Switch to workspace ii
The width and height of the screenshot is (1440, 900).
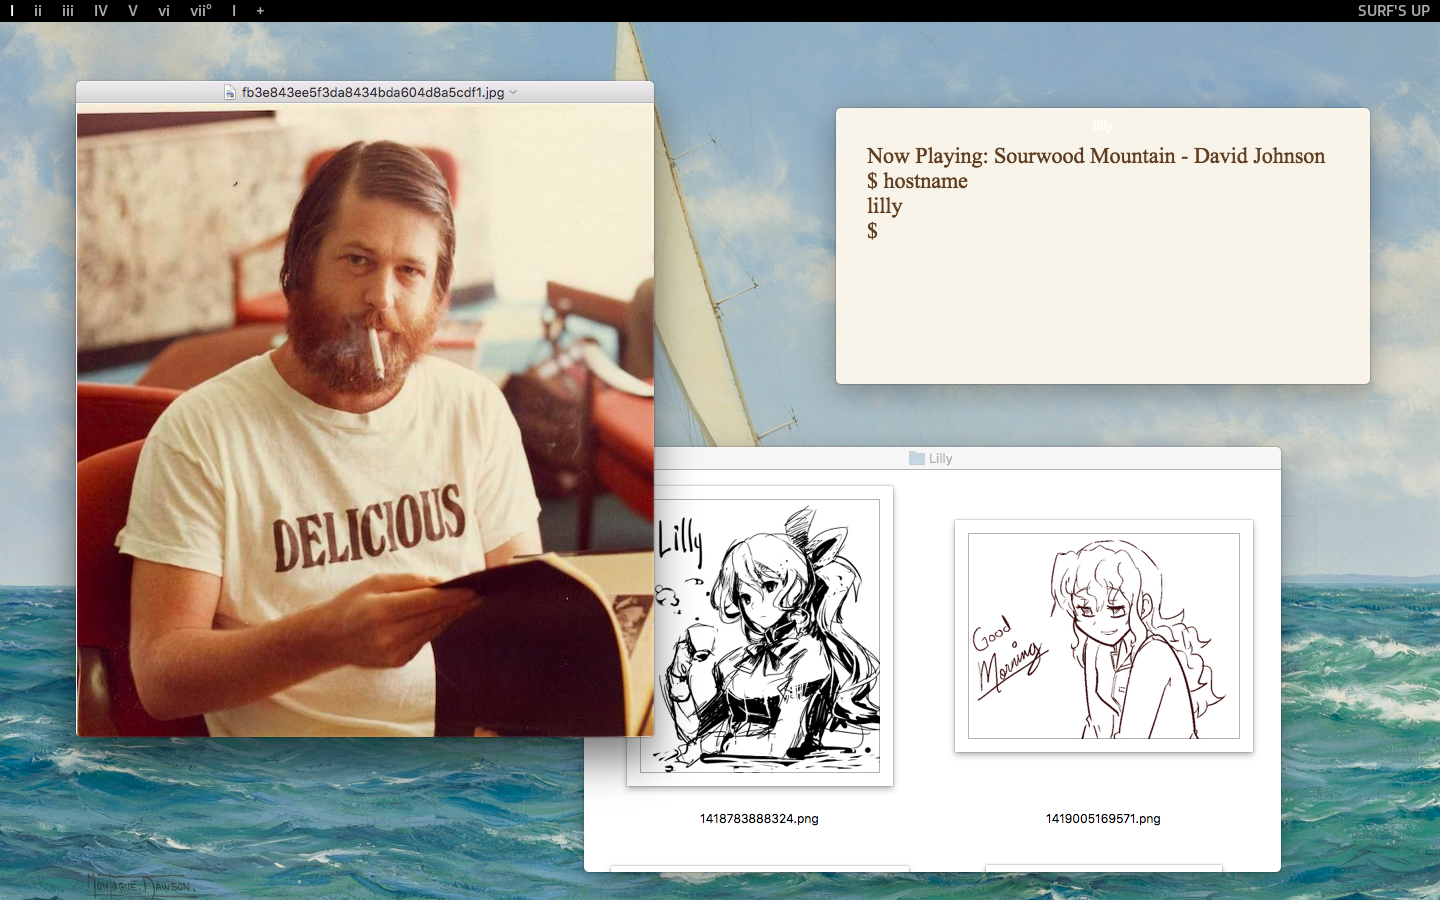click(38, 11)
